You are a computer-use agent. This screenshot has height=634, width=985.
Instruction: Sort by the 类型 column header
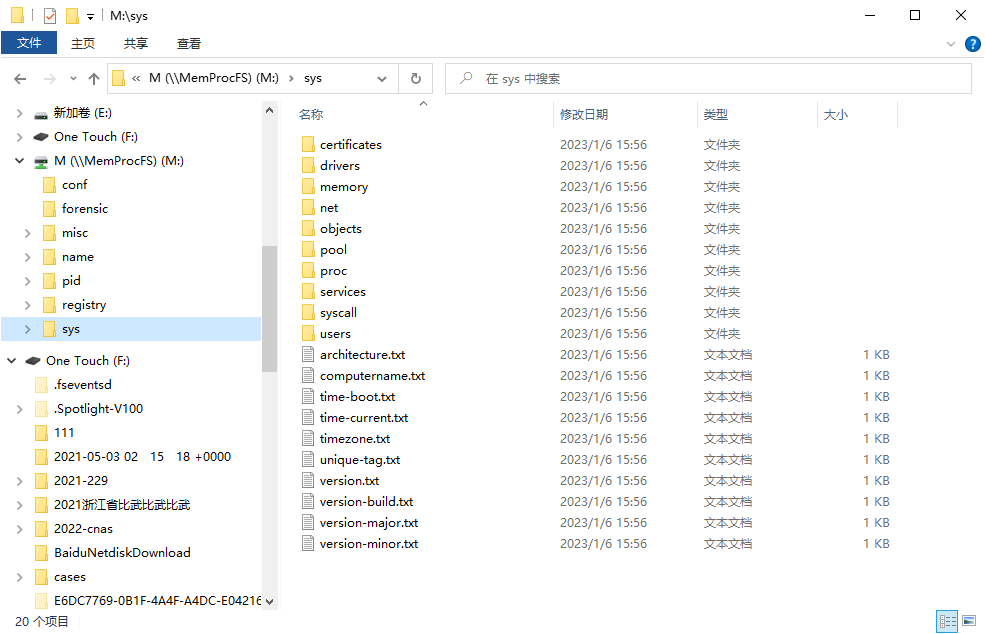716,114
